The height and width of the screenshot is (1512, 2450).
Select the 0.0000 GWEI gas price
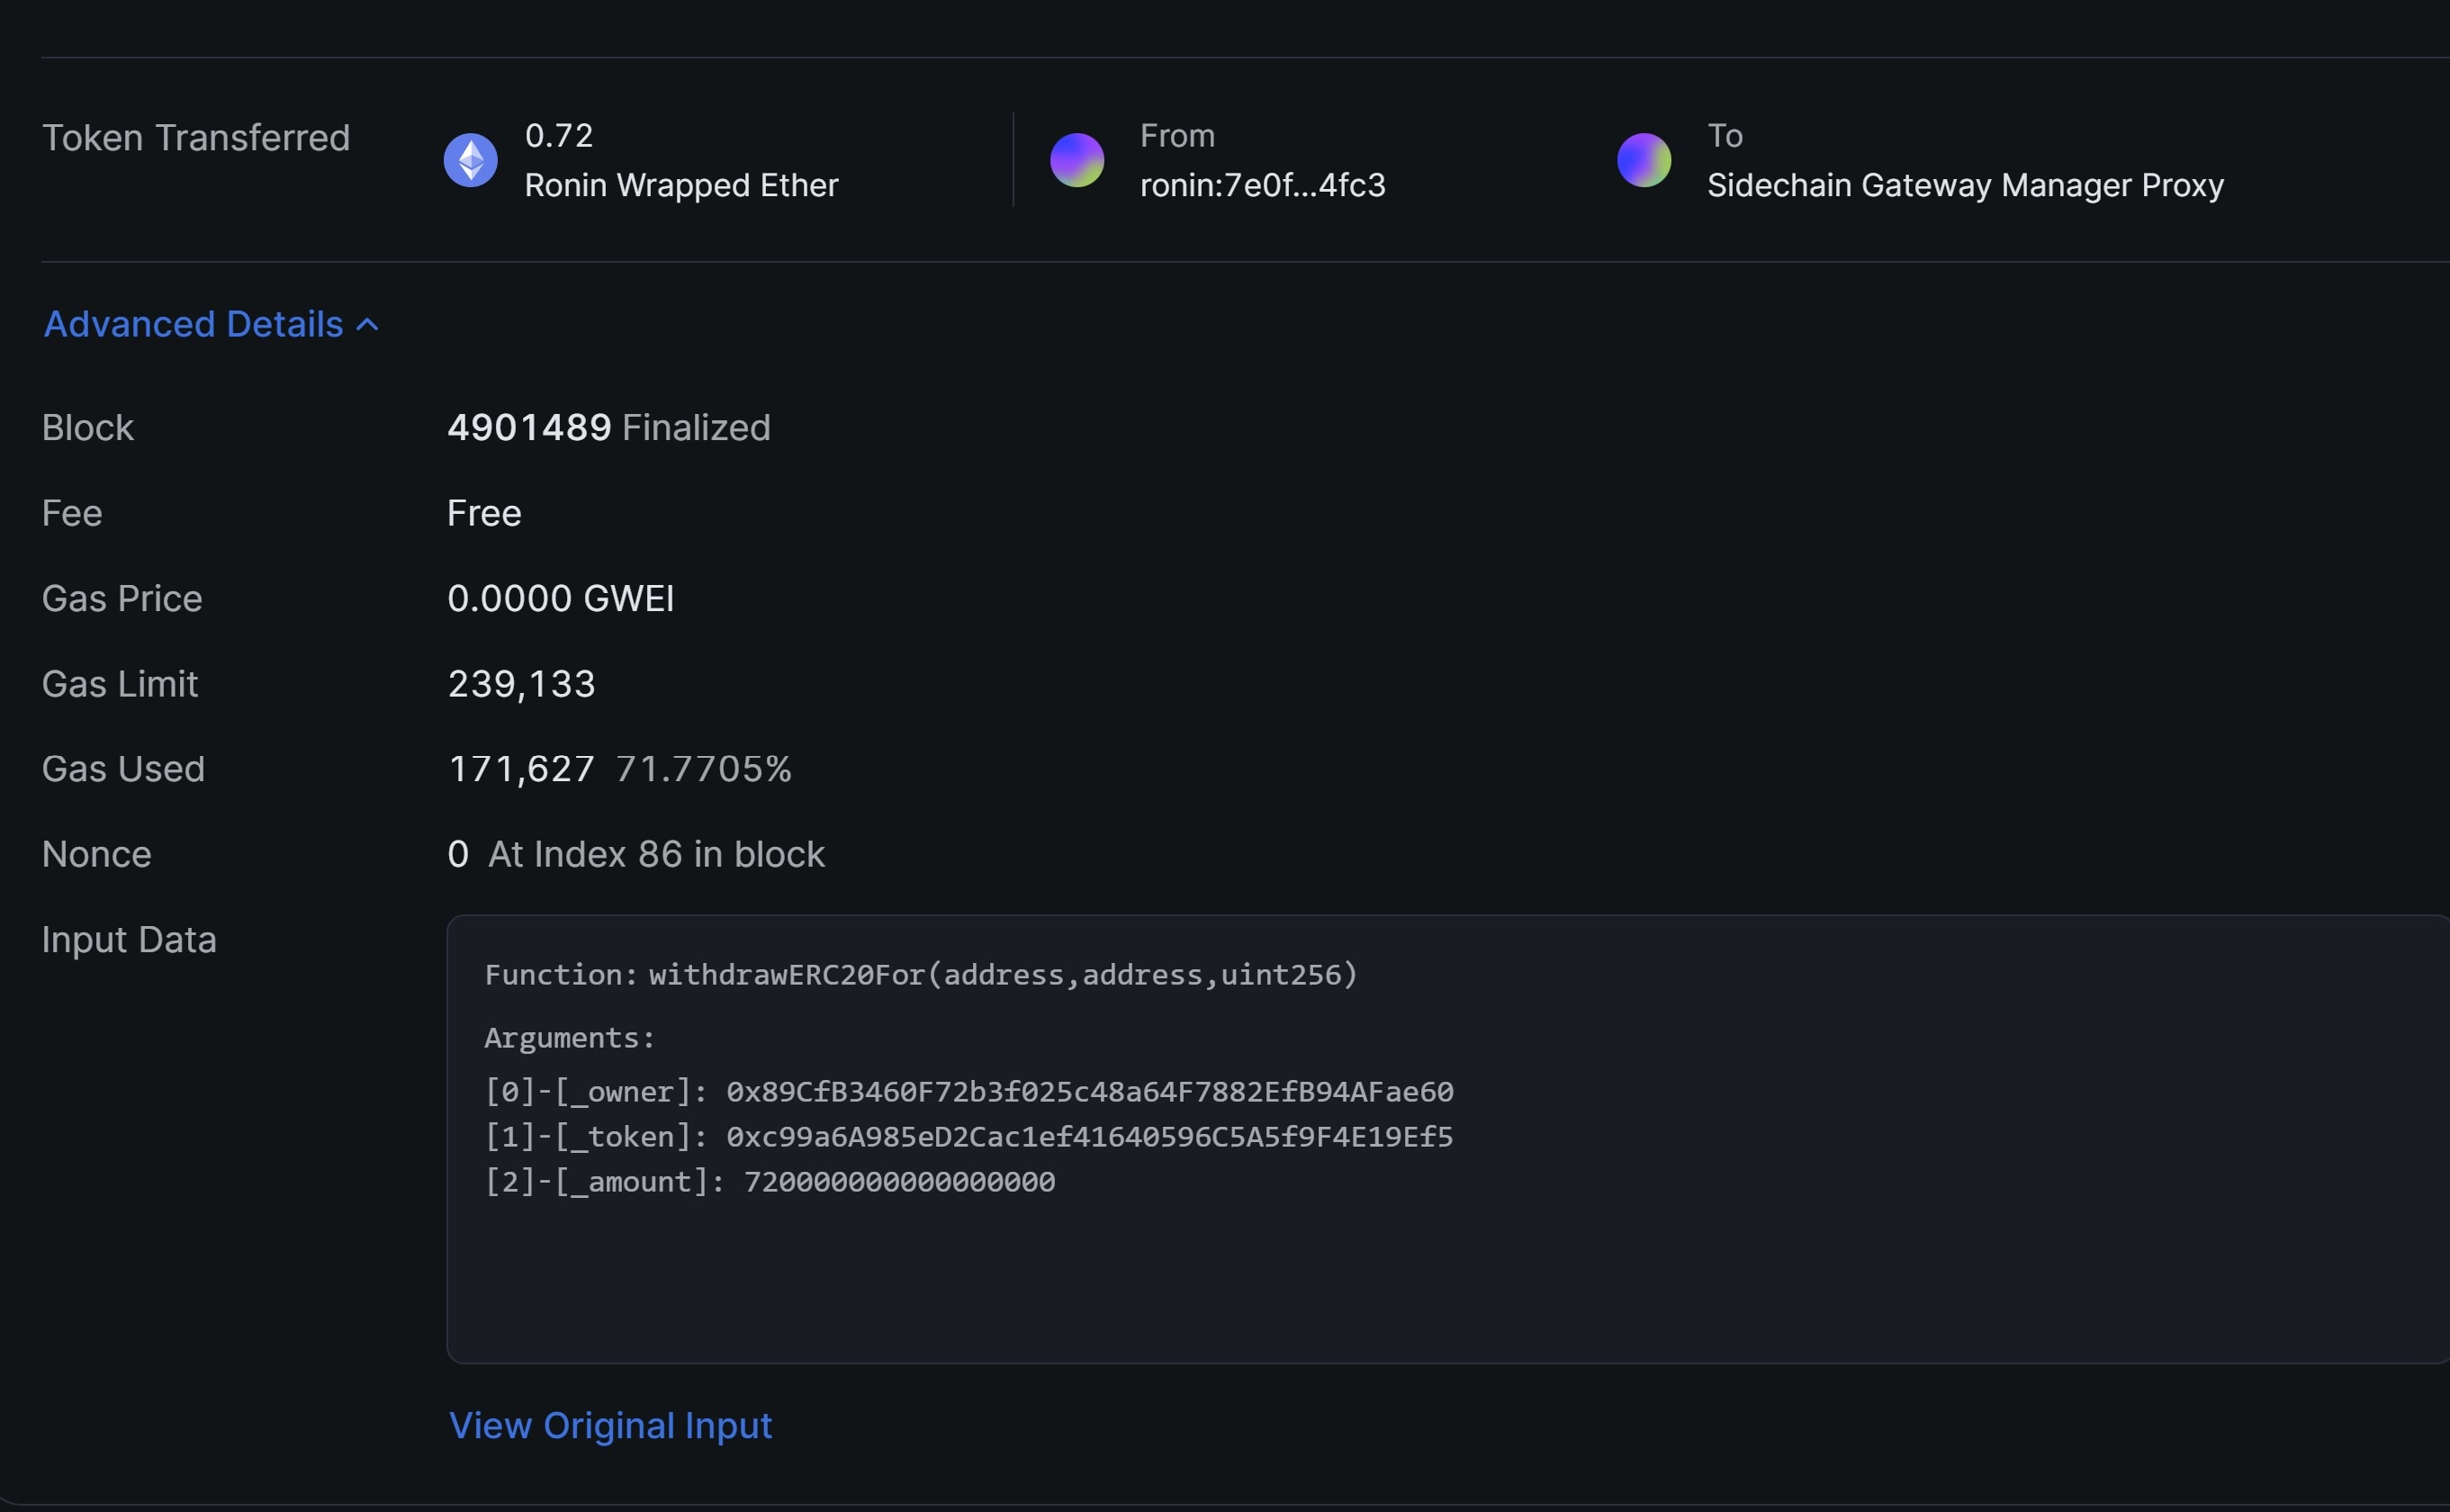560,598
